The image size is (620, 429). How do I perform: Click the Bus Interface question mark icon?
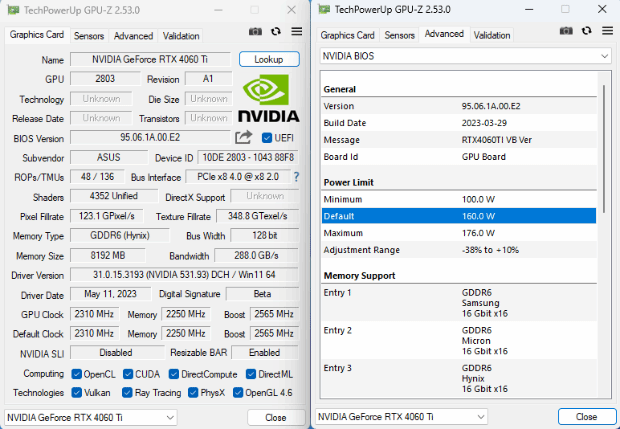pyautogui.click(x=296, y=177)
